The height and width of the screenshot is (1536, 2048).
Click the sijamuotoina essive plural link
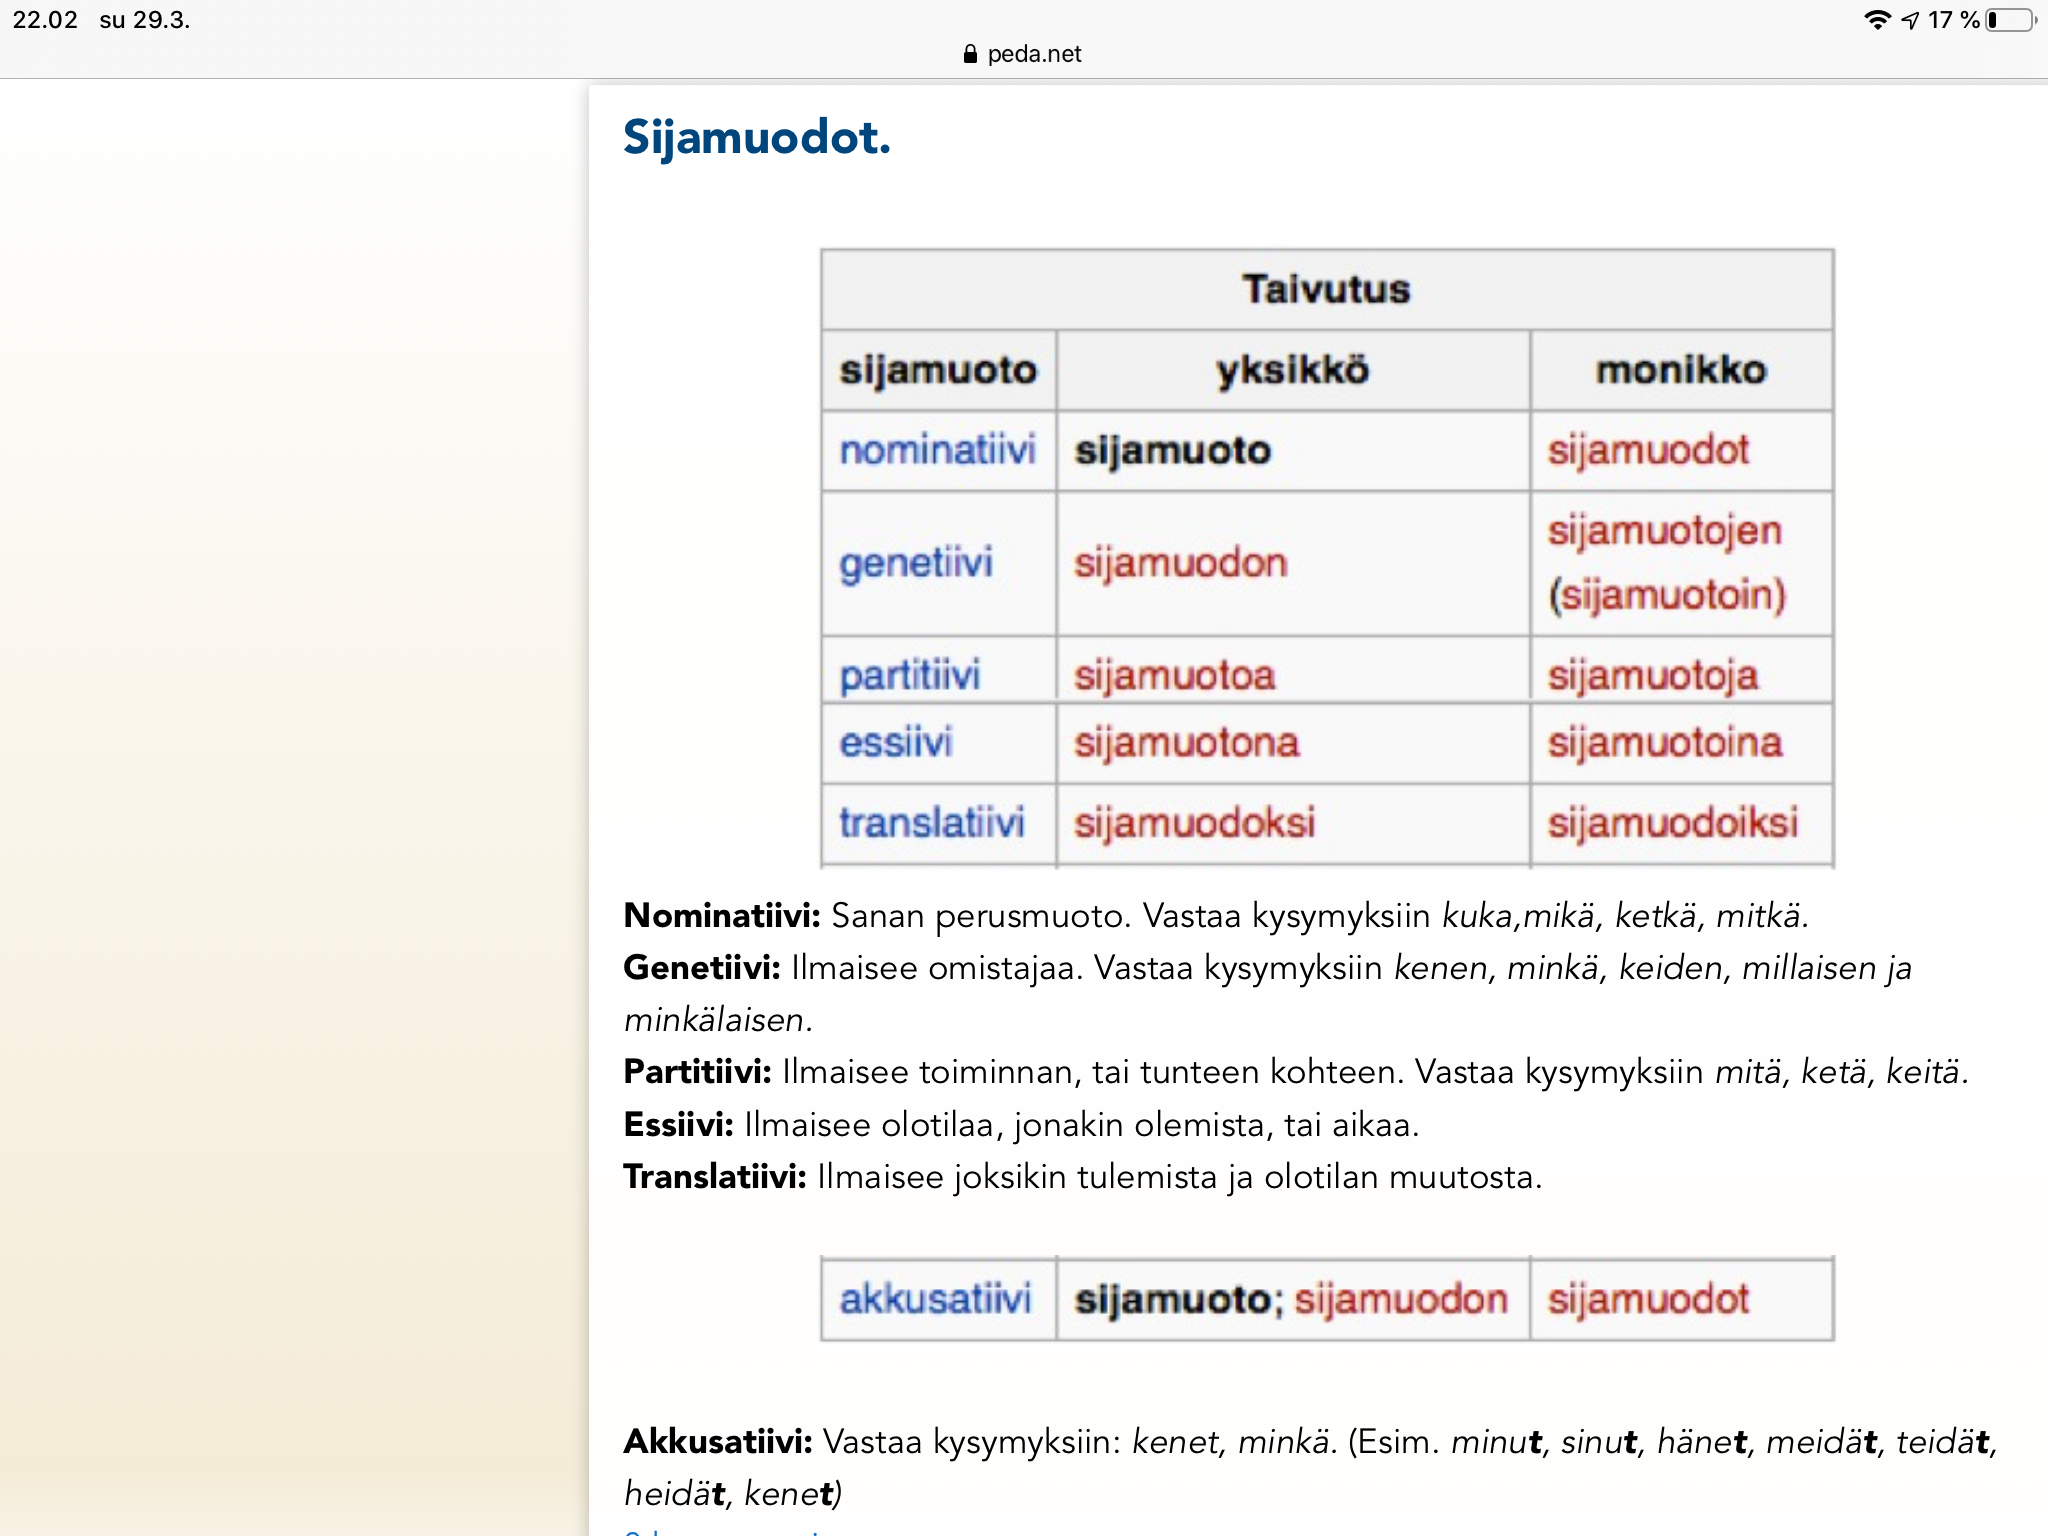click(x=1665, y=743)
